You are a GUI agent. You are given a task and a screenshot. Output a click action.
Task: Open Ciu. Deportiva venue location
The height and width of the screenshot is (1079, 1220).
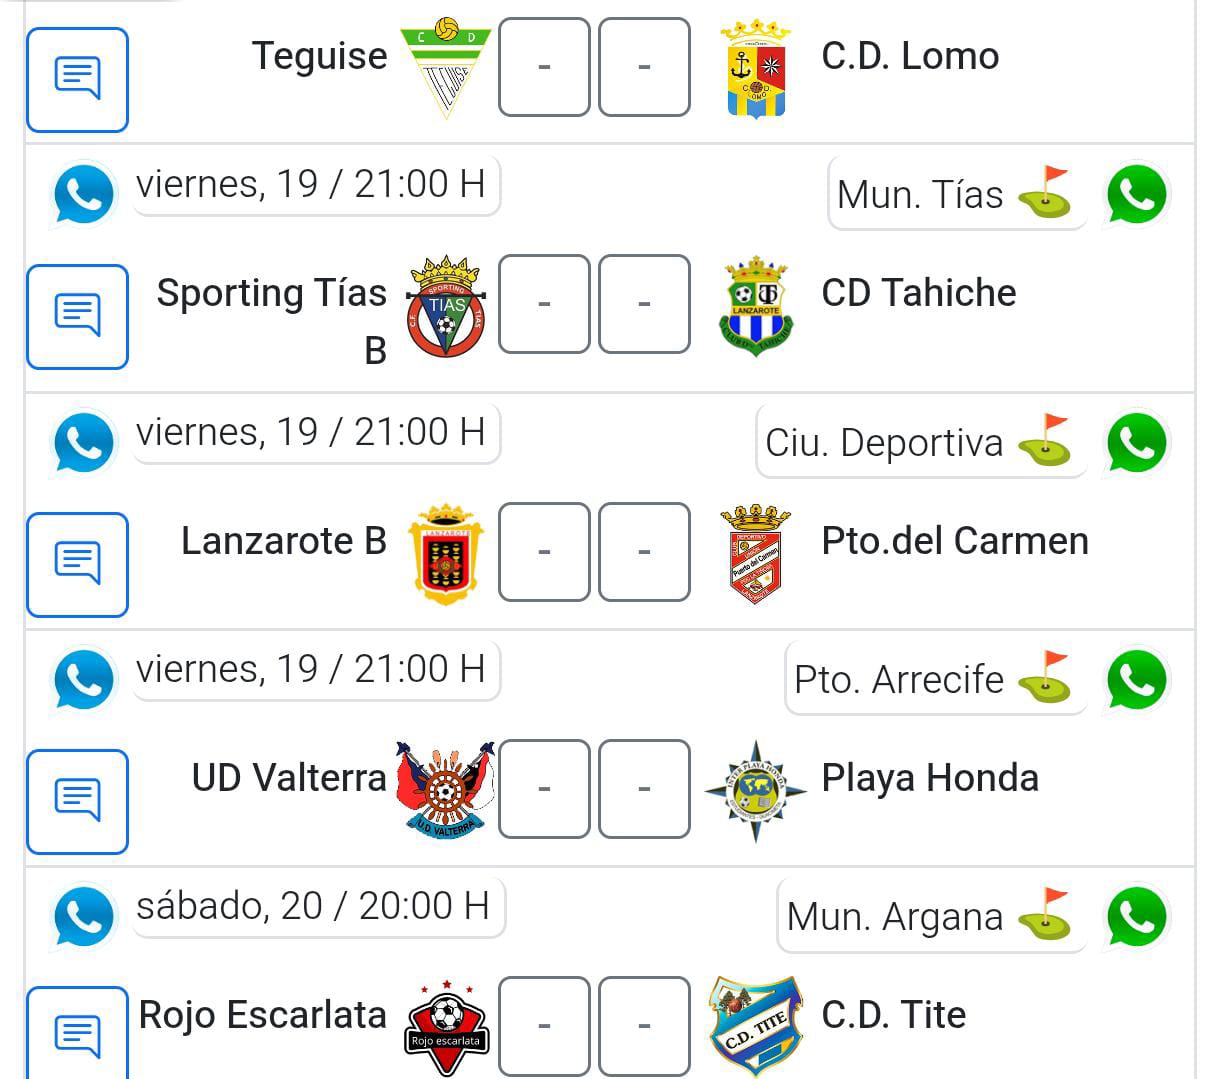pos(921,443)
